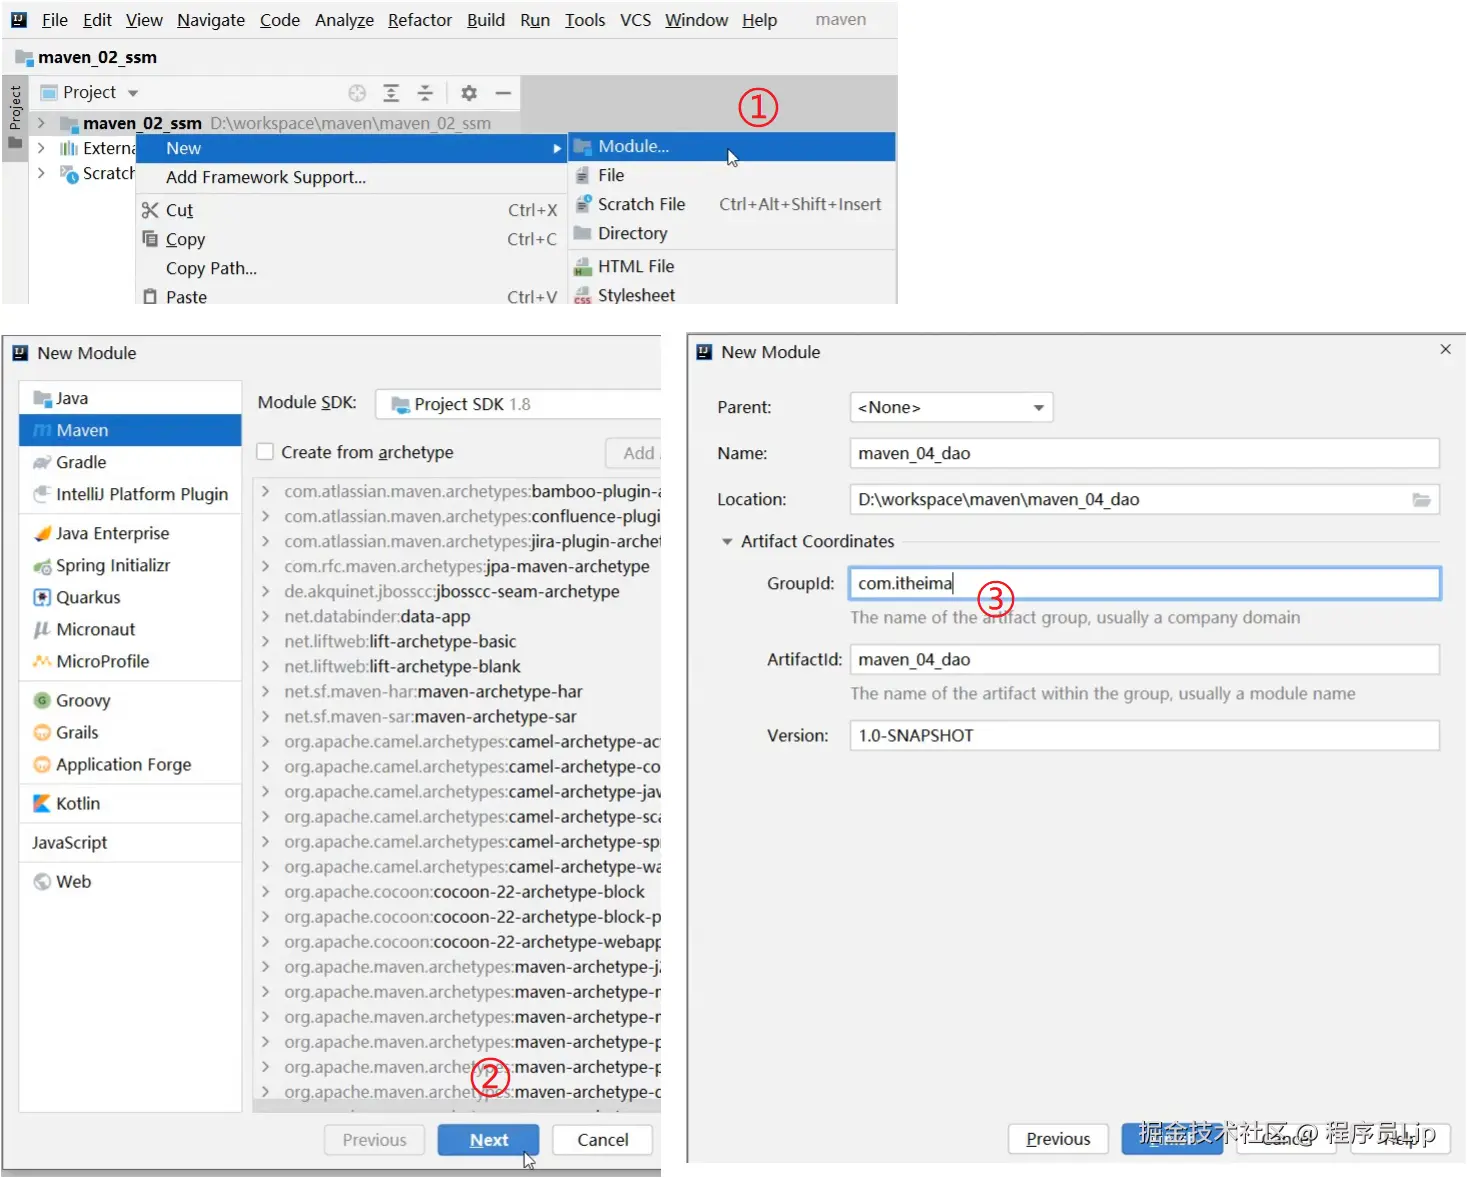This screenshot has width=1467, height=1178.
Task: Click the Next button in New Module dialog
Action: point(488,1140)
